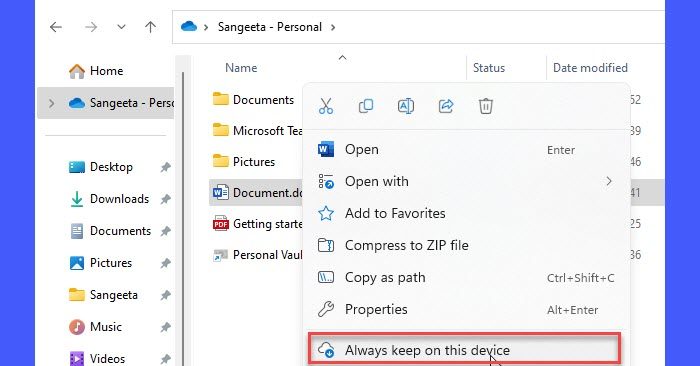This screenshot has width=700, height=366.
Task: Select the Personal Vault shortcut
Action: pos(257,255)
